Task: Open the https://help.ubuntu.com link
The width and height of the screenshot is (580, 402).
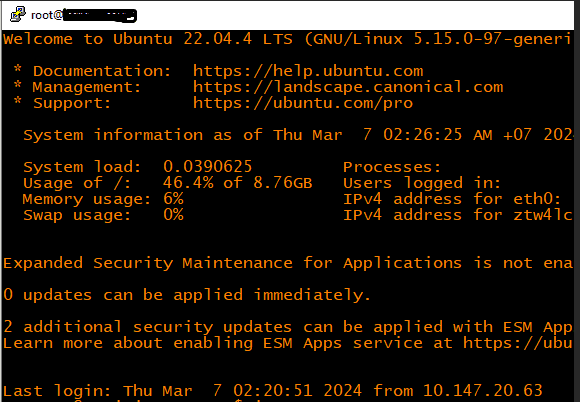Action: (x=308, y=71)
